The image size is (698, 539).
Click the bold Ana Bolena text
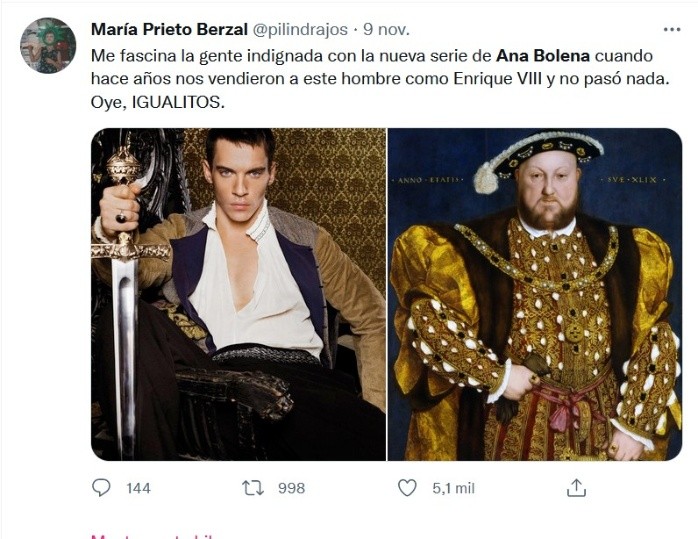tap(543, 53)
